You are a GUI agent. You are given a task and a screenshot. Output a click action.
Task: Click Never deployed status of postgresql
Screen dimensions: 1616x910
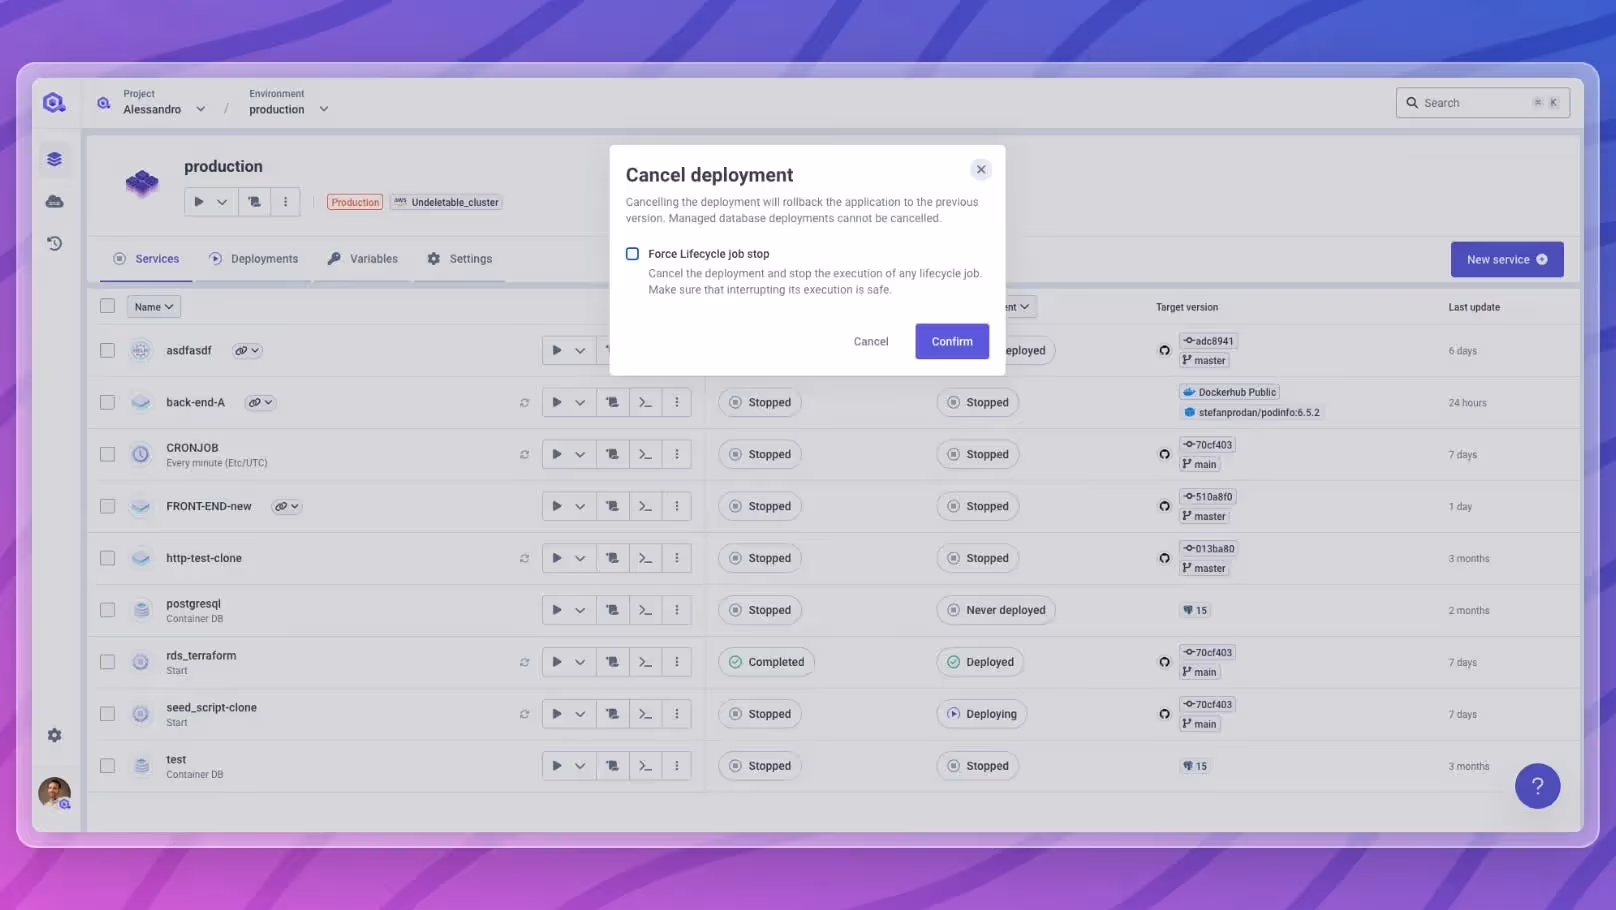point(996,610)
